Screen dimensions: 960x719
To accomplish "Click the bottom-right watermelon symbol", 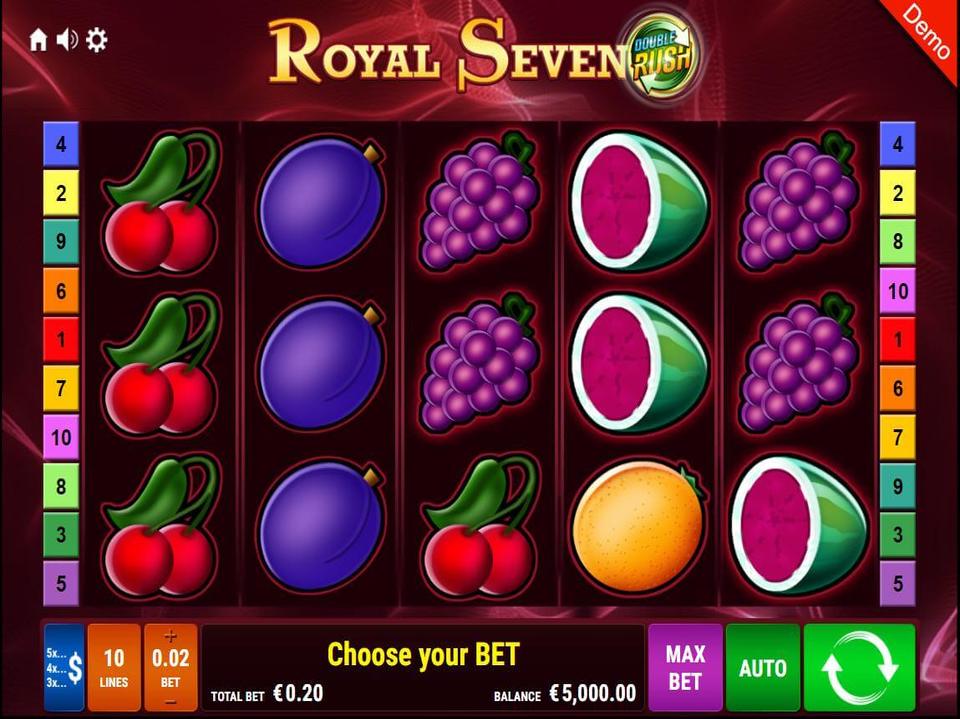I will coord(800,525).
